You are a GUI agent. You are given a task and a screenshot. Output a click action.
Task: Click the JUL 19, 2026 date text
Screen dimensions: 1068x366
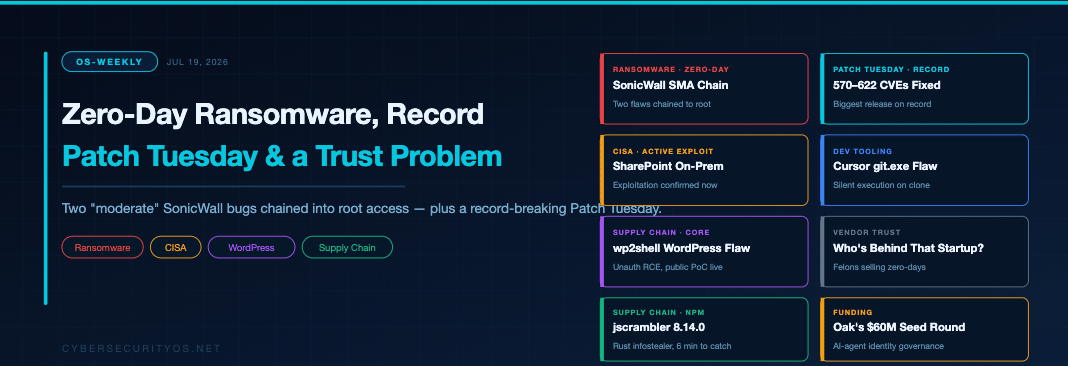click(198, 62)
